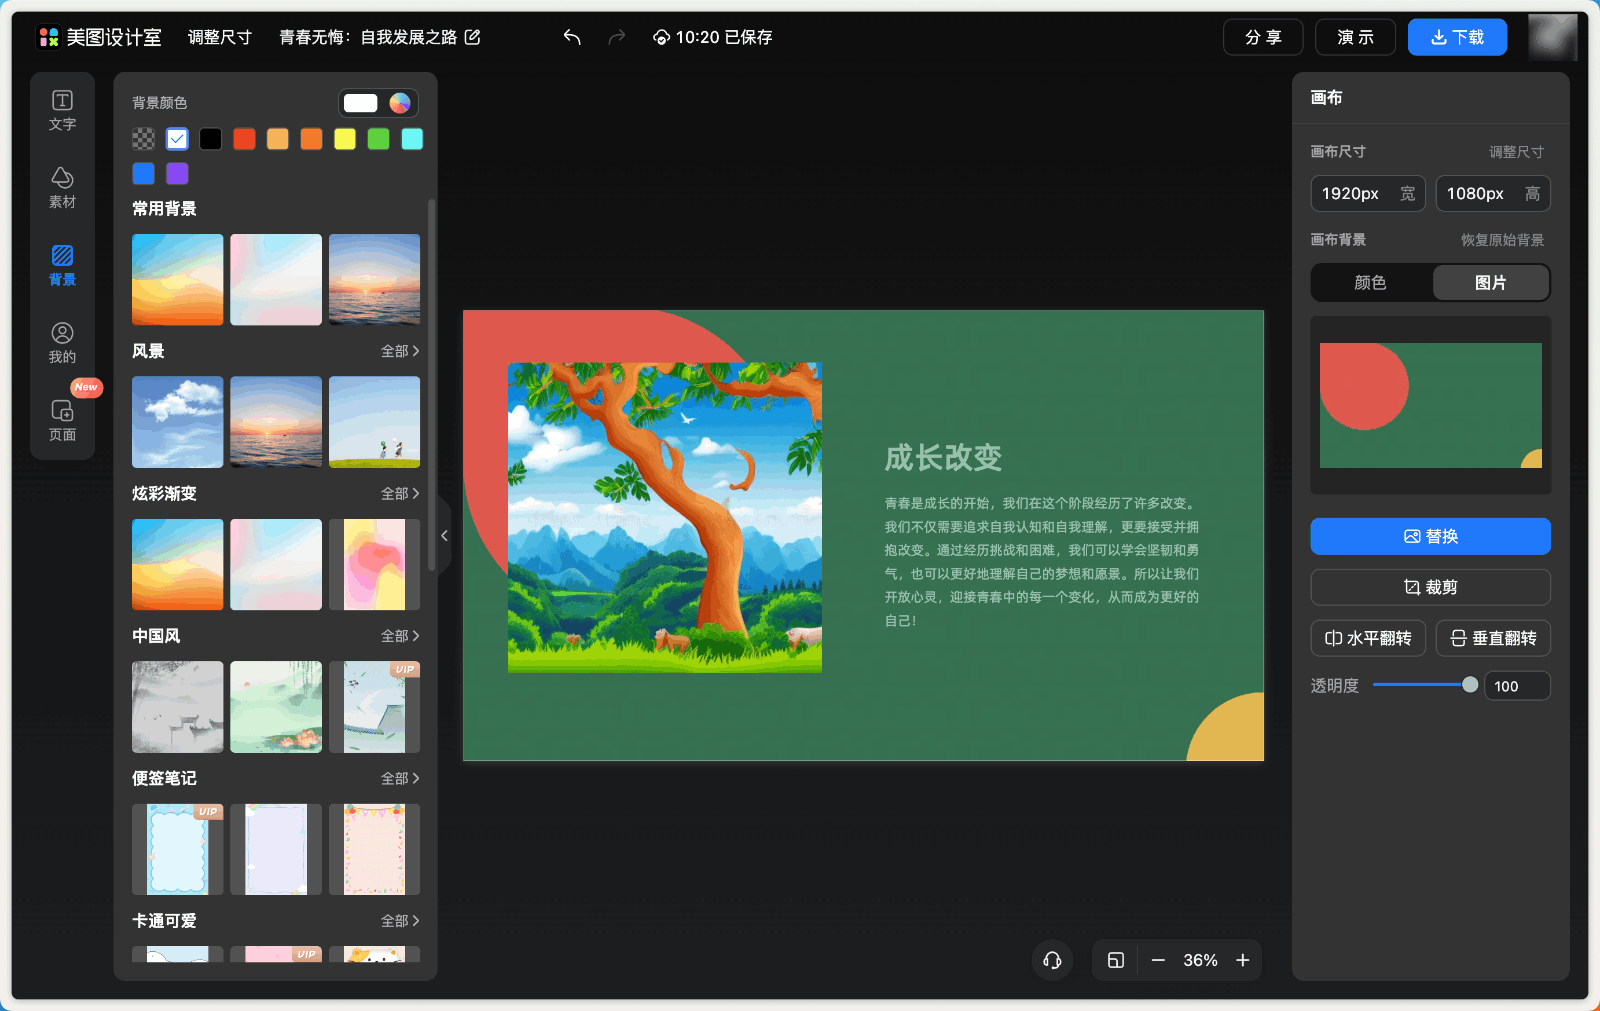Open the 素材 (Materials) panel
The width and height of the screenshot is (1600, 1011).
click(62, 188)
